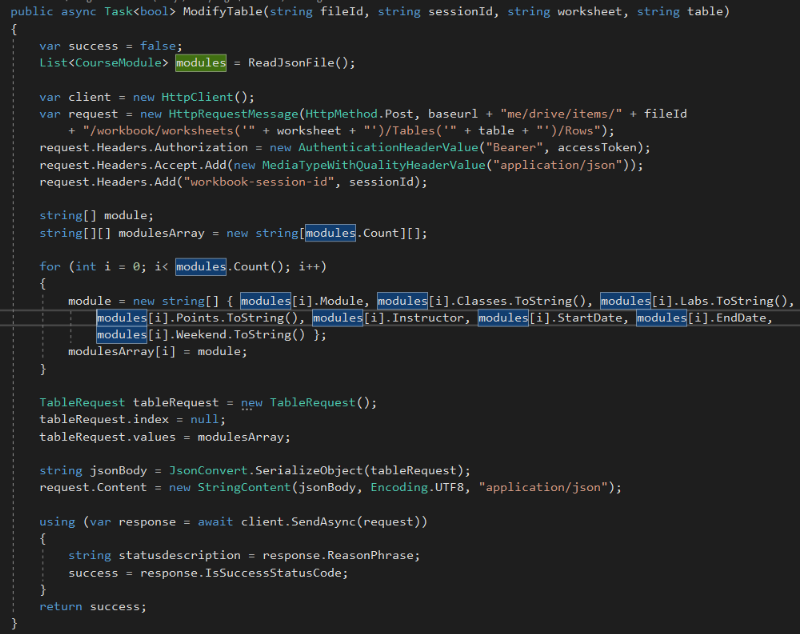Click the CourseModule type in the List declaration

tap(118, 63)
